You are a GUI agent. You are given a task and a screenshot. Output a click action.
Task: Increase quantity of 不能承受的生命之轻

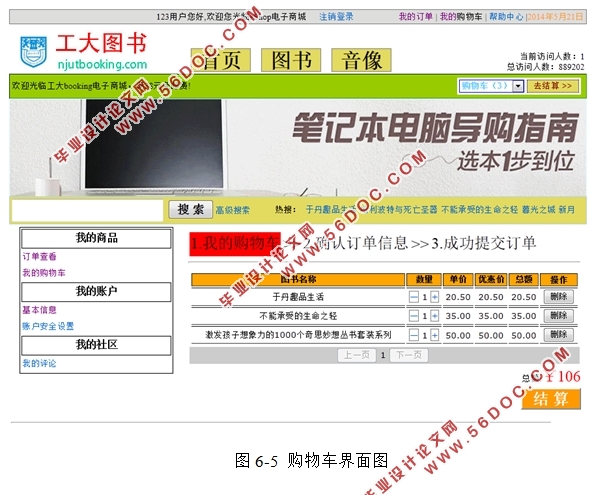click(434, 316)
